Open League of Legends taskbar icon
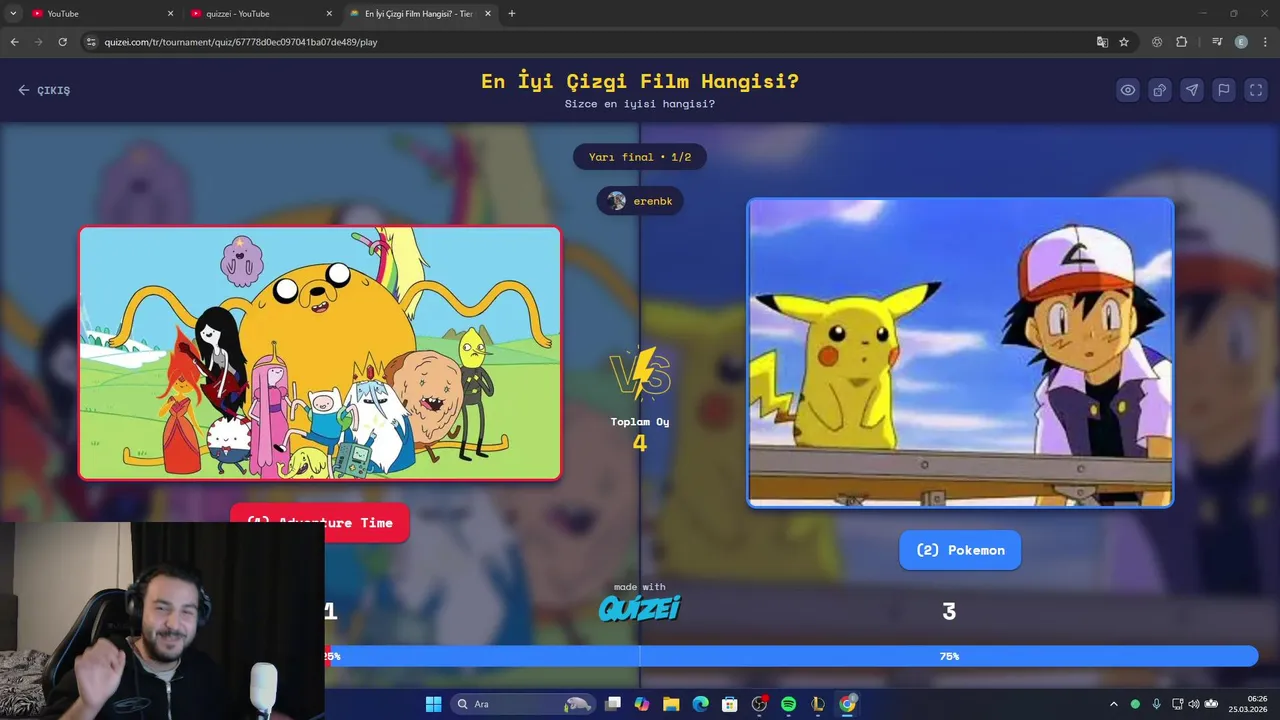The image size is (1280, 720). [818, 704]
